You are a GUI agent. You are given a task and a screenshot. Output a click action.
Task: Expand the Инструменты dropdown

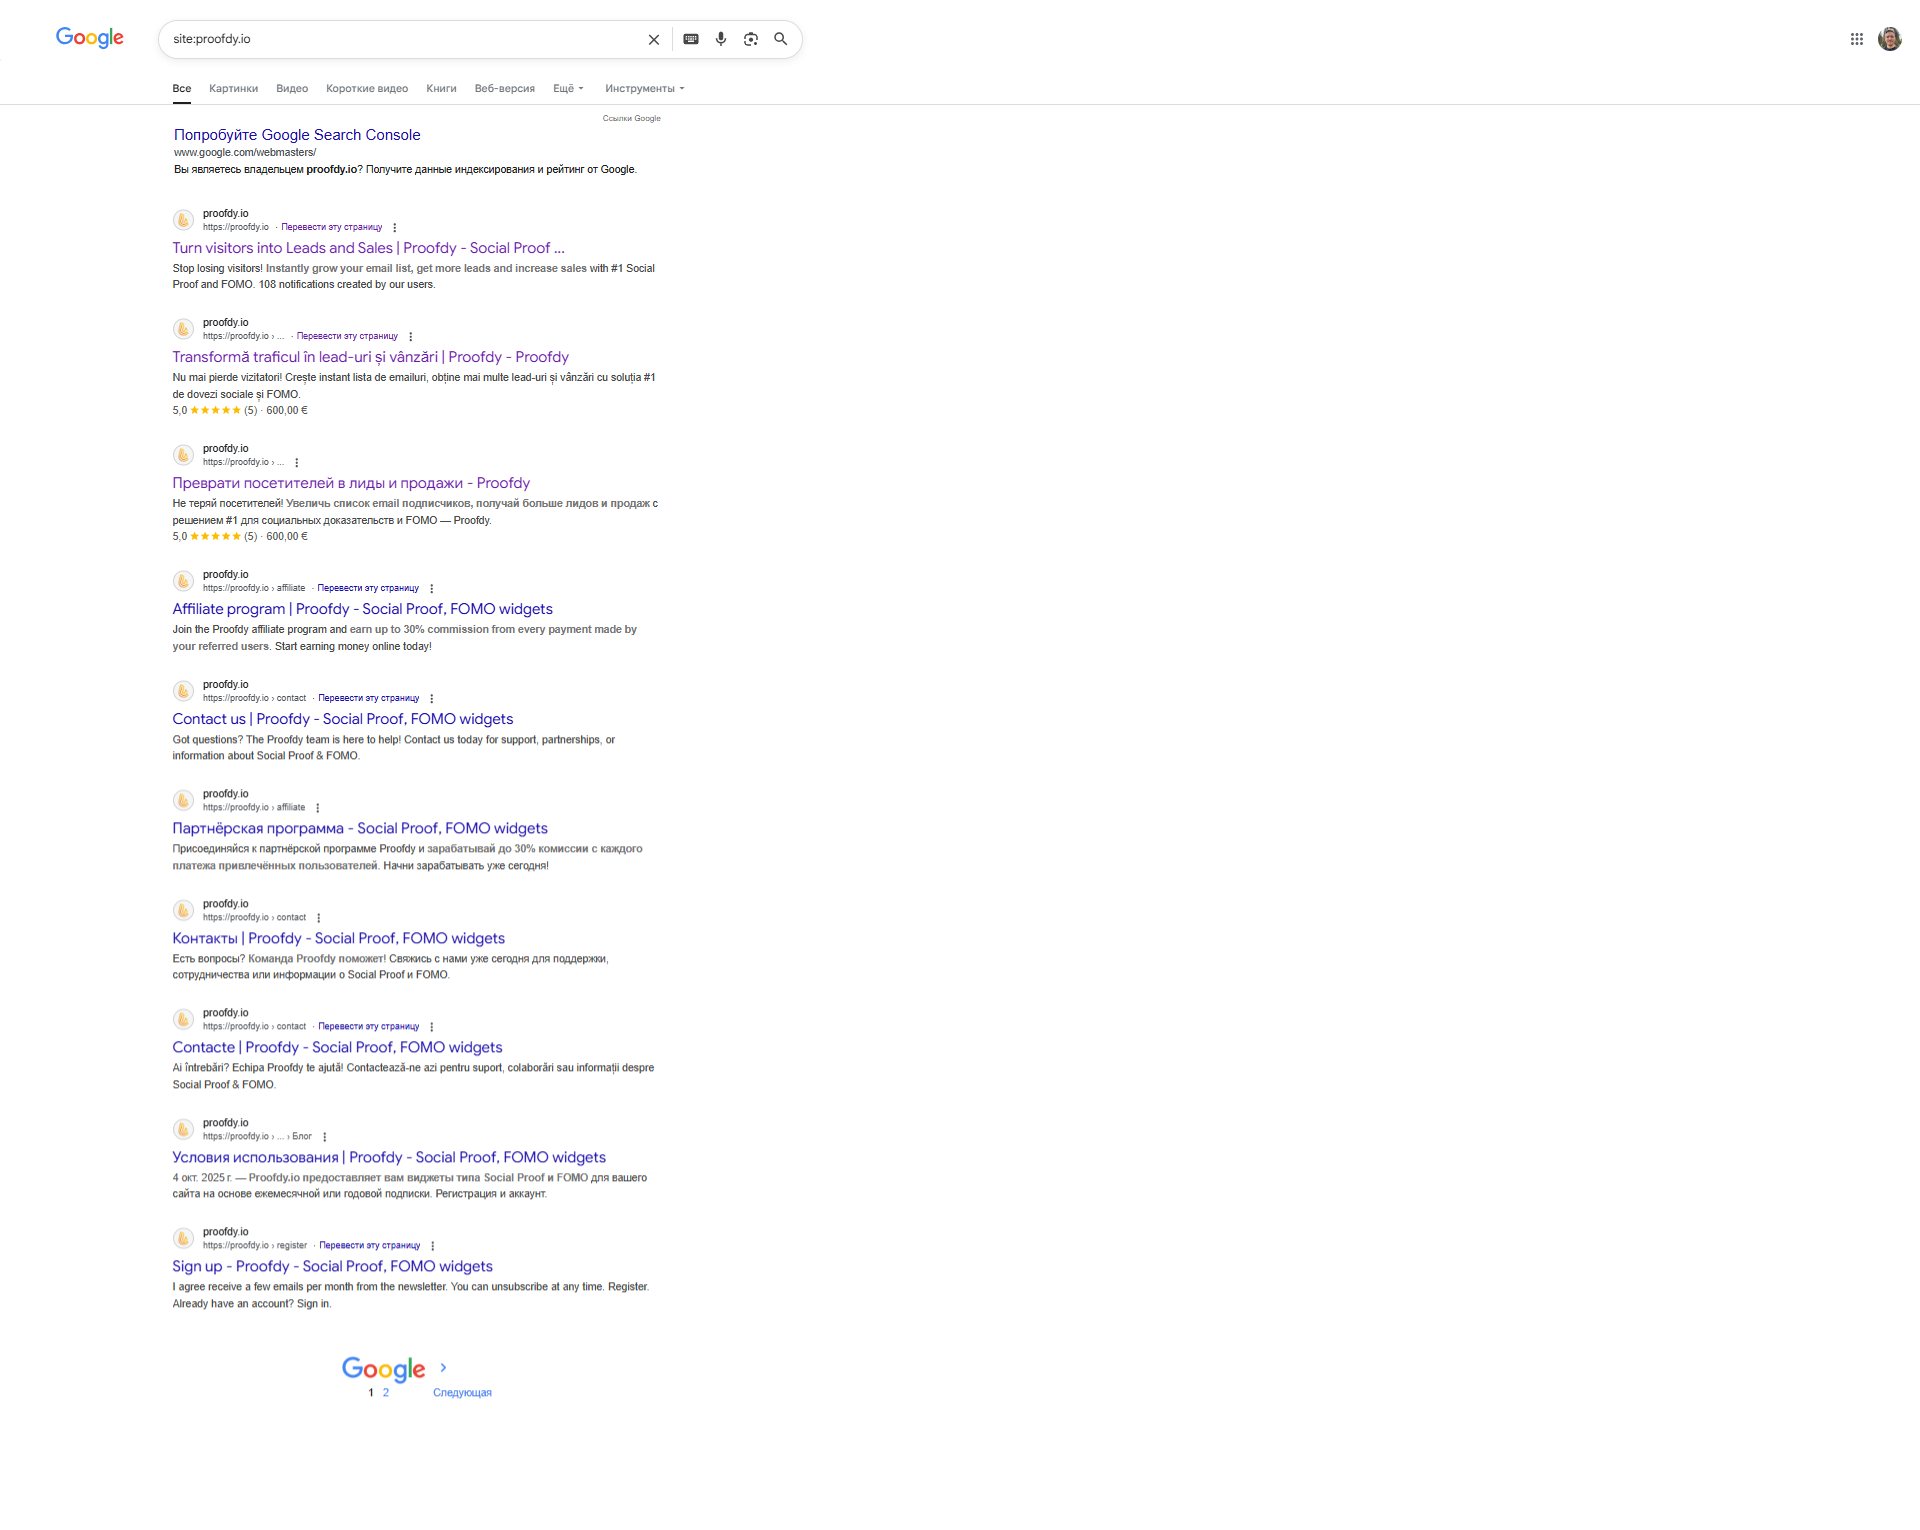pos(645,89)
